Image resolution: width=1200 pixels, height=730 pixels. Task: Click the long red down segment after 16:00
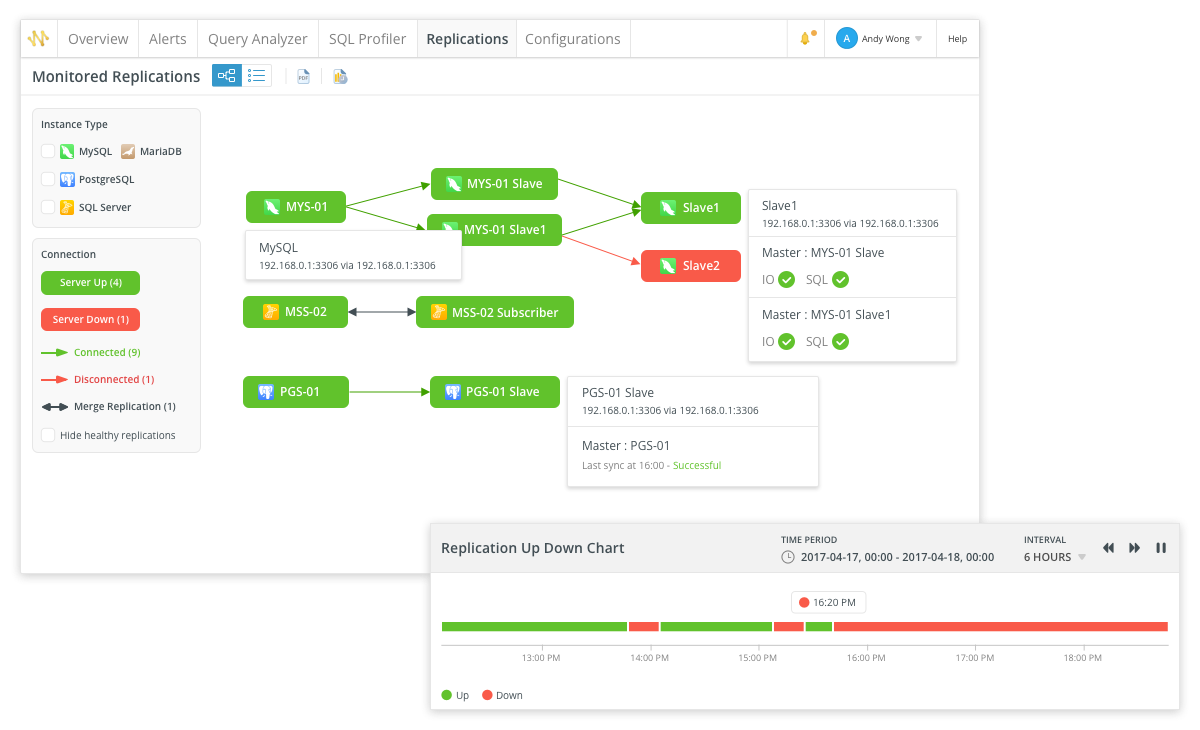point(1001,627)
